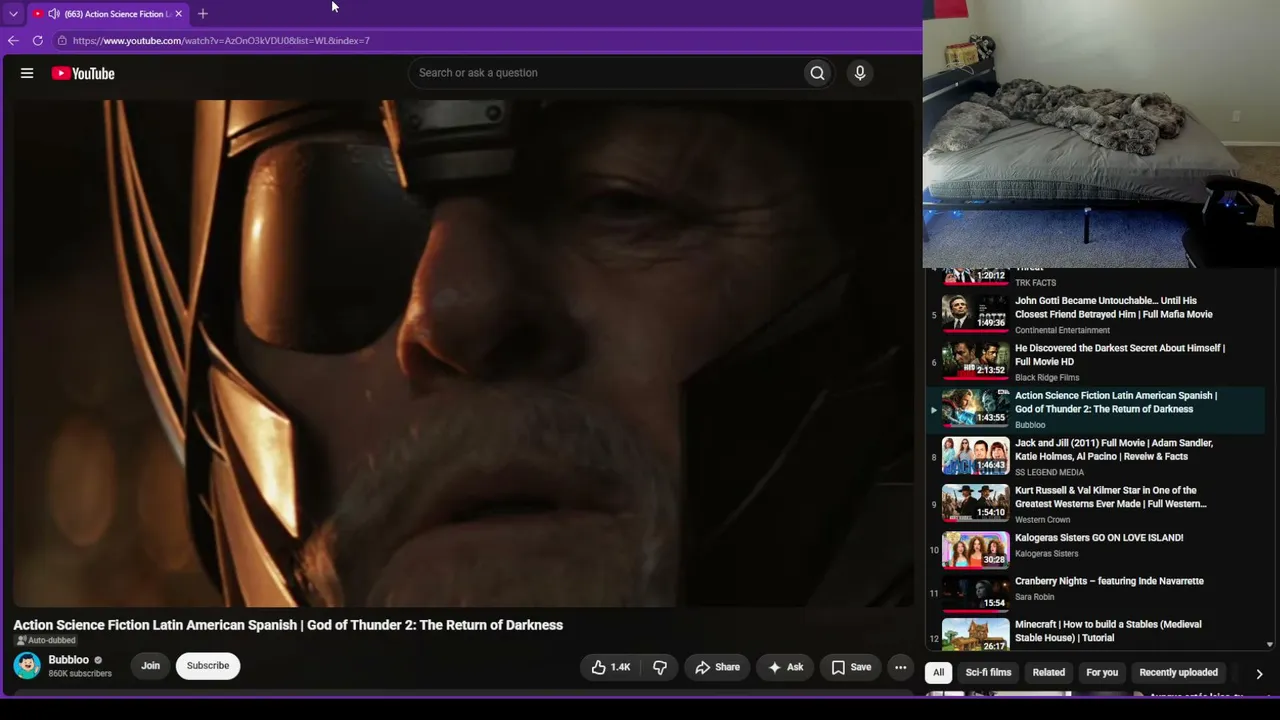Viewport: 1280px width, 720px height.
Task: Reload the current page
Action: click(38, 41)
